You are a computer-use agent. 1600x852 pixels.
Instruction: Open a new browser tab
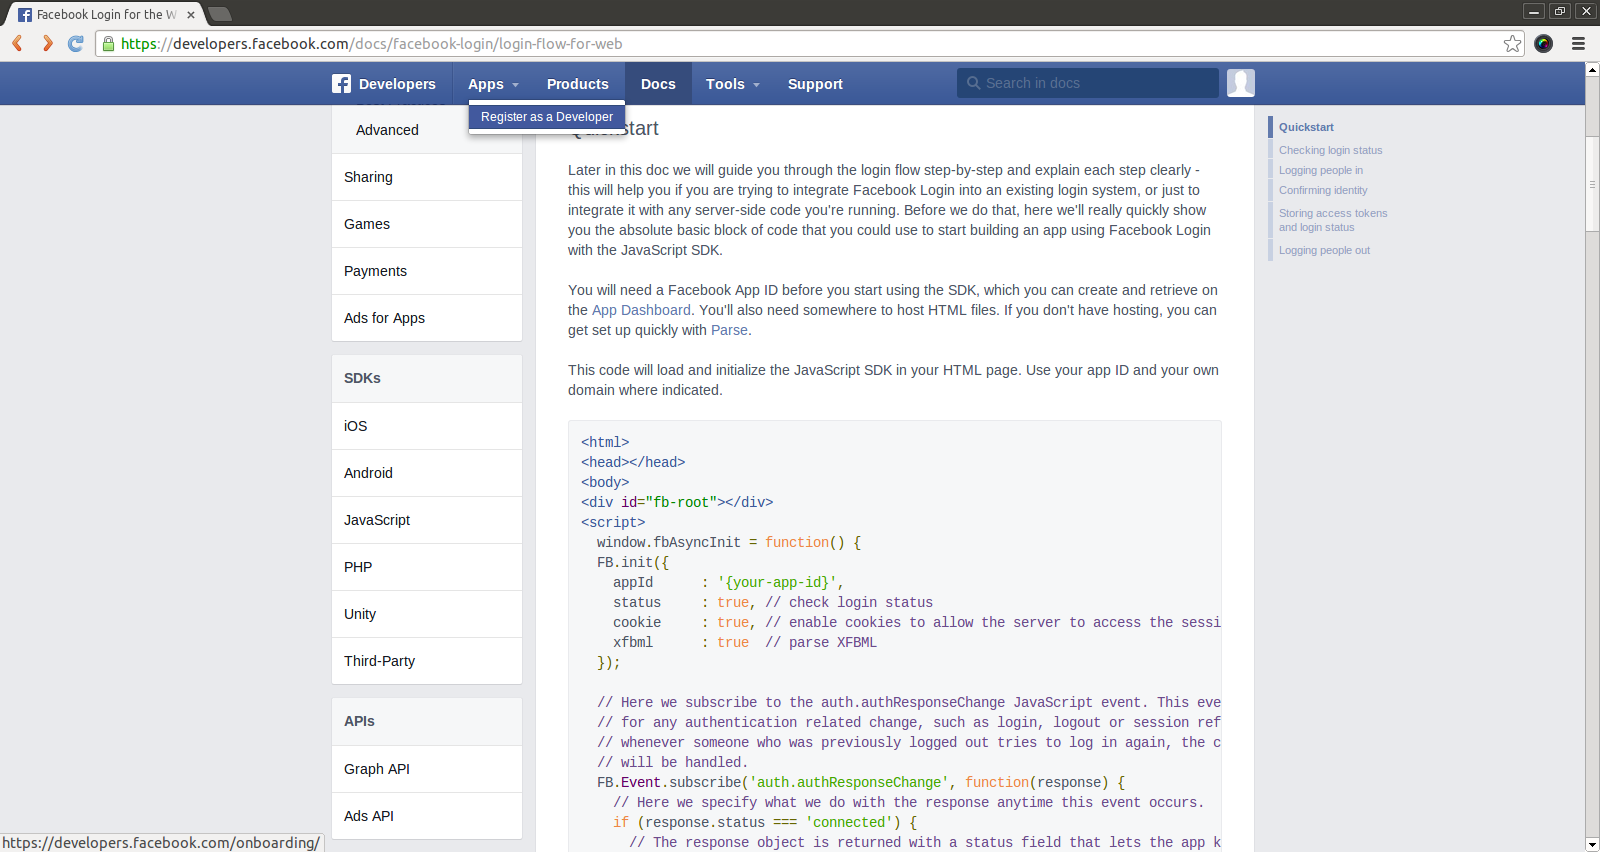pyautogui.click(x=220, y=14)
